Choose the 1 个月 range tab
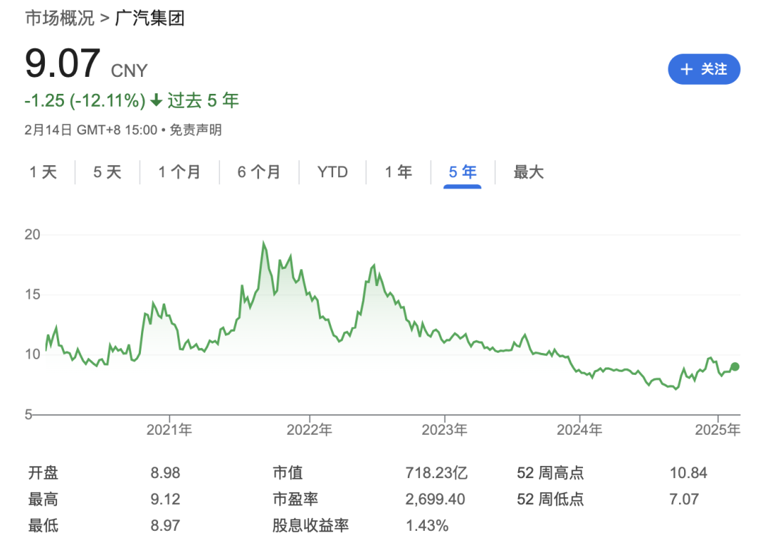Viewport: 768px width, 550px height. coord(179,172)
